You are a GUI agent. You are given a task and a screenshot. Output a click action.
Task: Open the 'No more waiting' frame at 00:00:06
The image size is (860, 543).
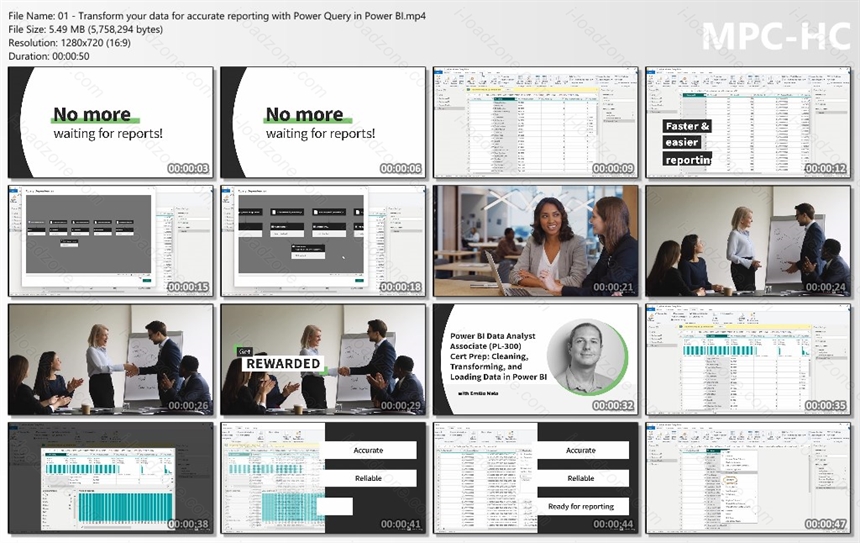(x=323, y=122)
